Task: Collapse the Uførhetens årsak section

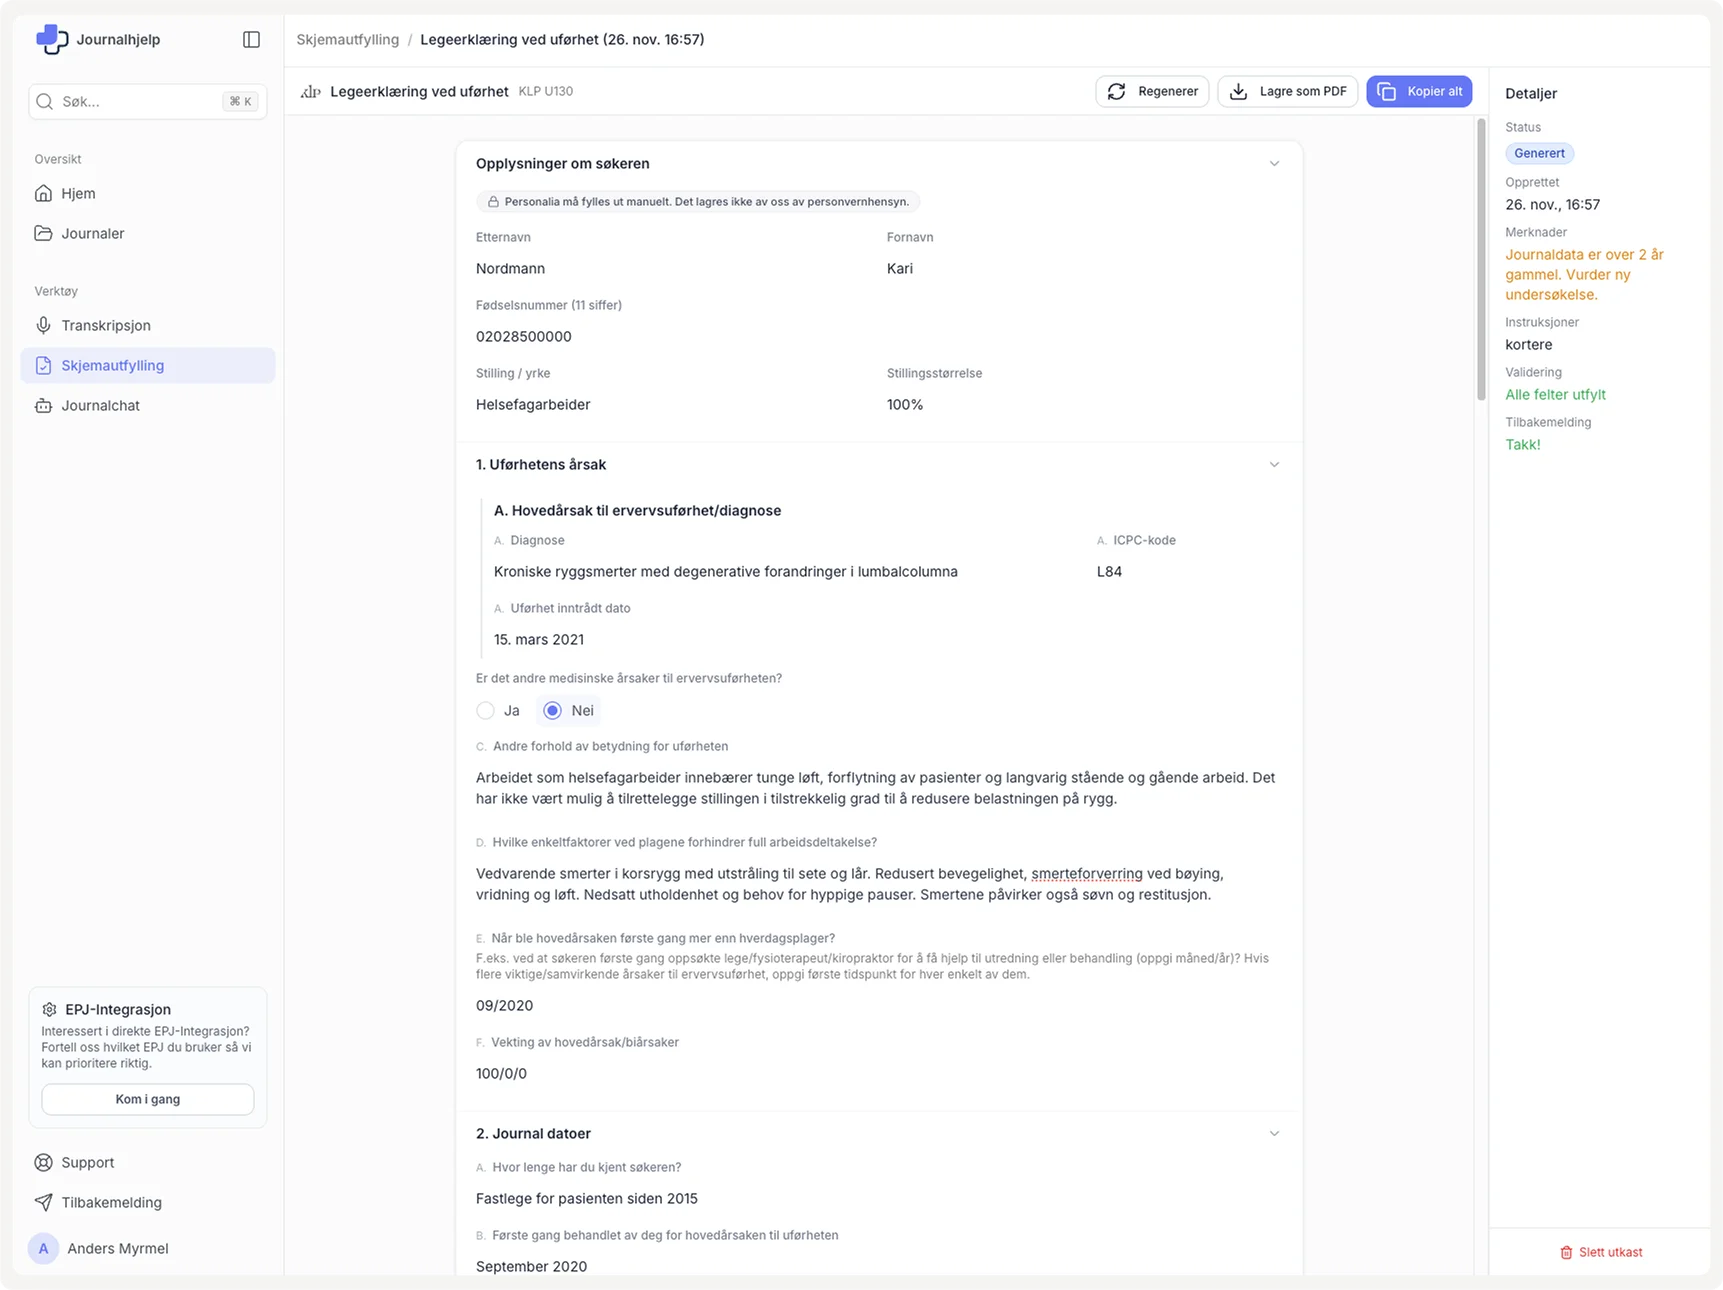Action: pyautogui.click(x=1273, y=465)
